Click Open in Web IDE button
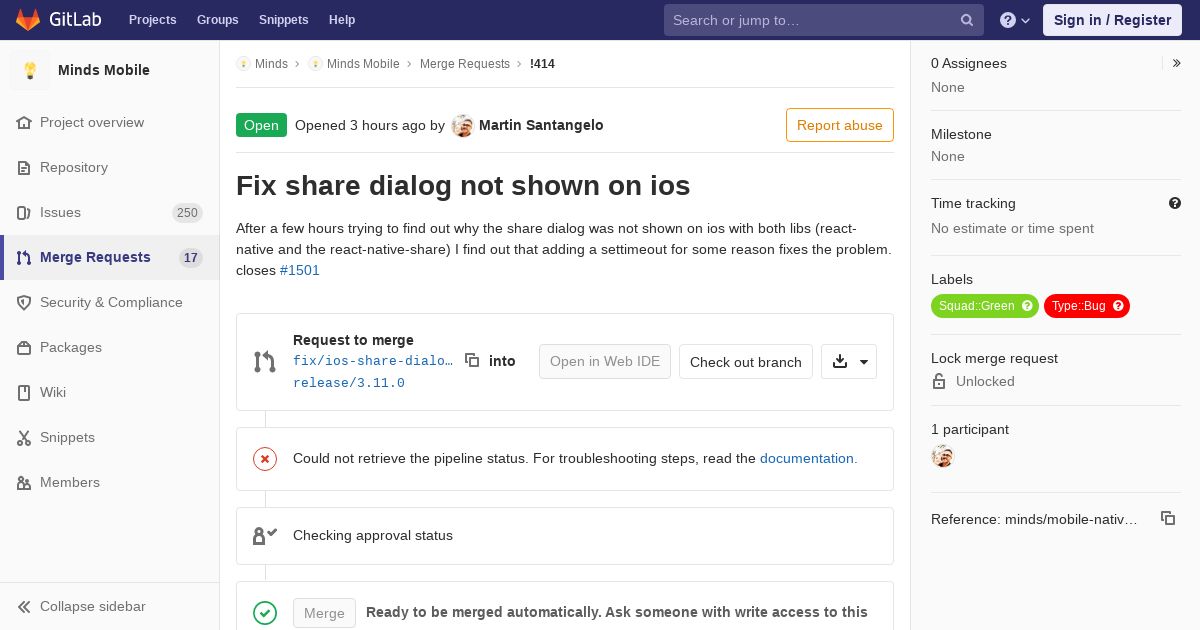1200x630 pixels. 605,361
